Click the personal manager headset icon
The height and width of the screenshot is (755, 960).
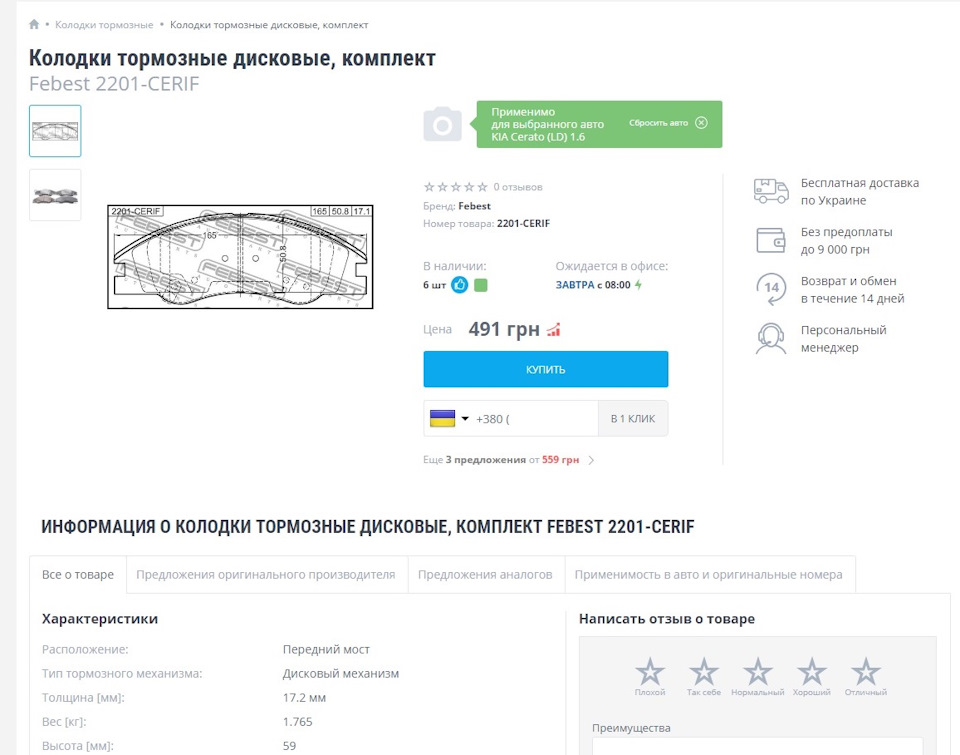tap(771, 339)
